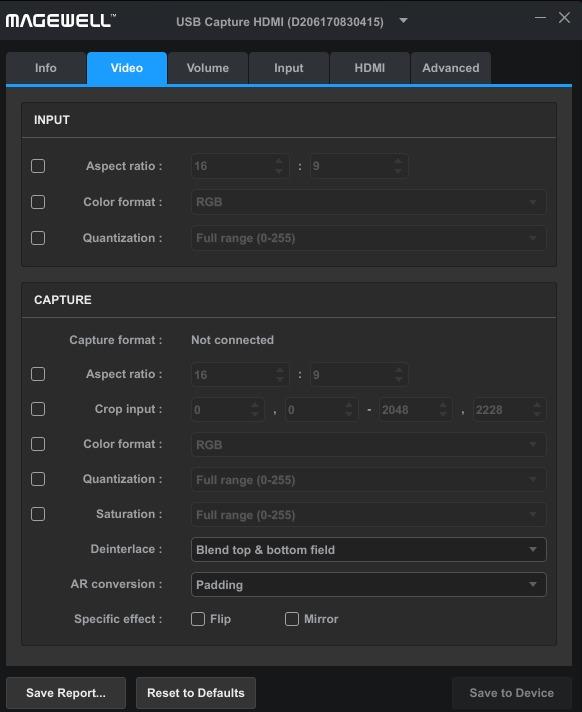Viewport: 582px width, 712px height.
Task: Open the Capture Color format RGB dropdown
Action: [369, 444]
